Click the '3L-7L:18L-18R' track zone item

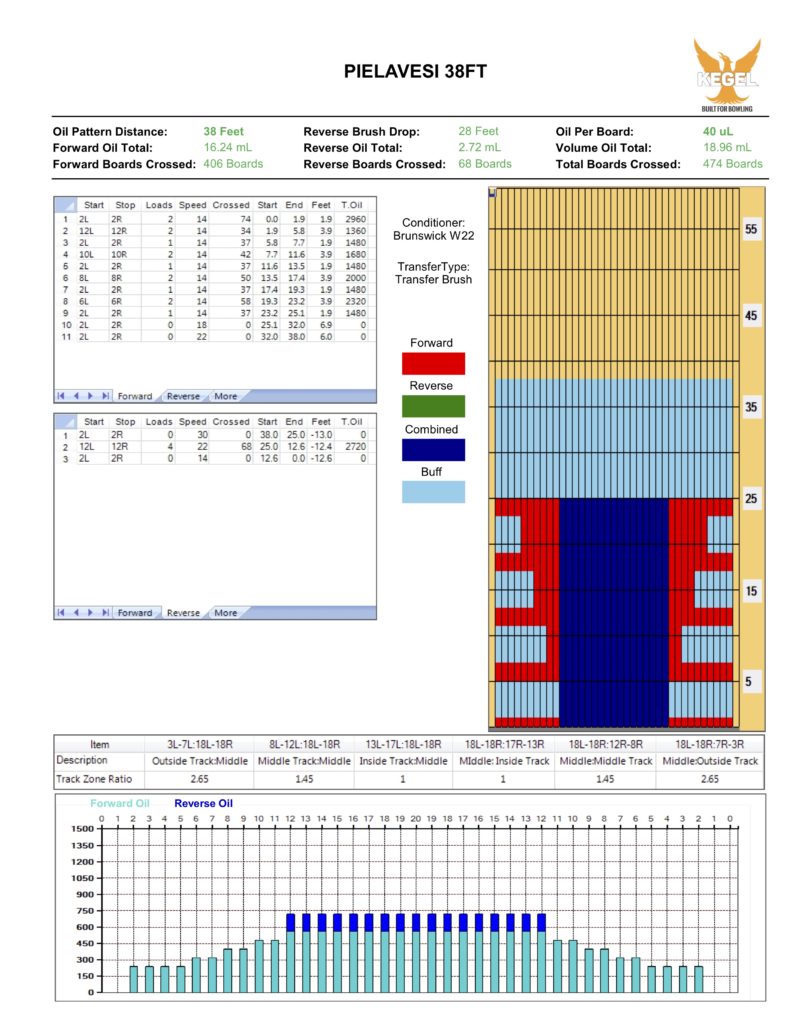click(x=199, y=744)
